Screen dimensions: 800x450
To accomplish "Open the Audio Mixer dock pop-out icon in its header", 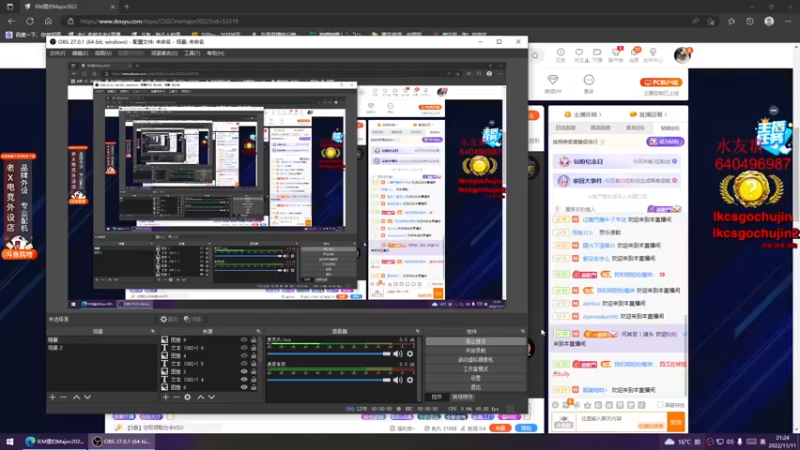I will click(x=418, y=331).
